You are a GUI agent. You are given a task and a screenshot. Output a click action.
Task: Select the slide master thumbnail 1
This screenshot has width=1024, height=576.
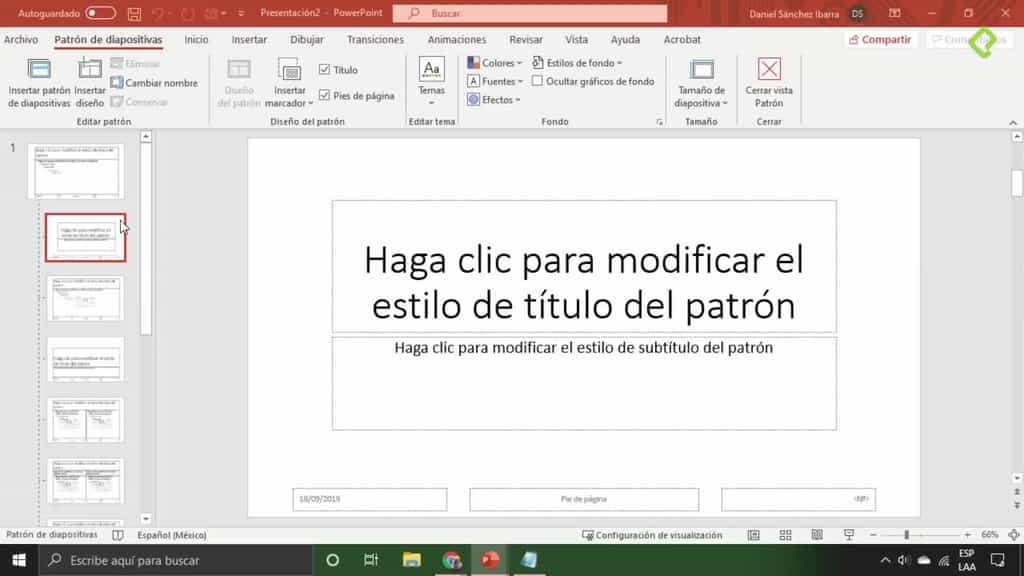(76, 171)
